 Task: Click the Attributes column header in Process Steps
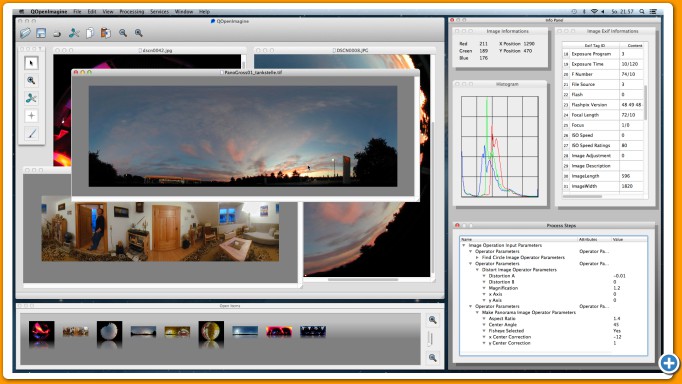click(595, 239)
